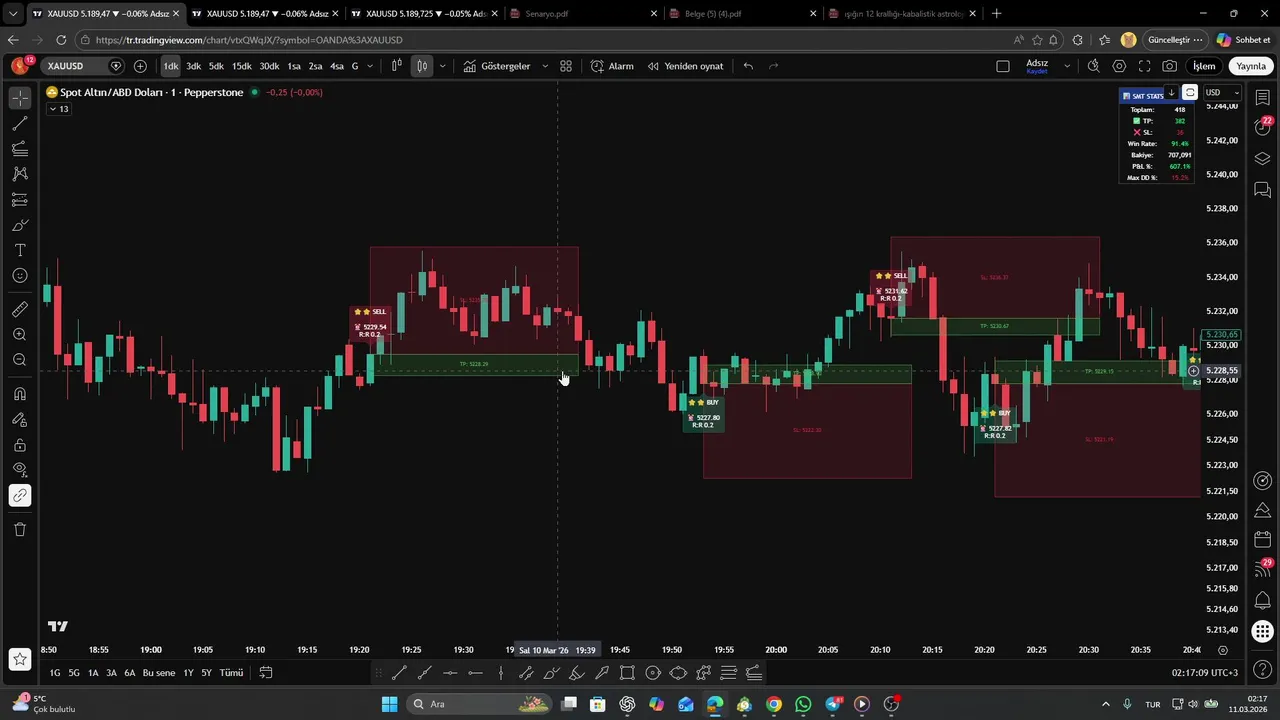The image size is (1280, 720).
Task: Click the Windows Start button
Action: tap(389, 704)
